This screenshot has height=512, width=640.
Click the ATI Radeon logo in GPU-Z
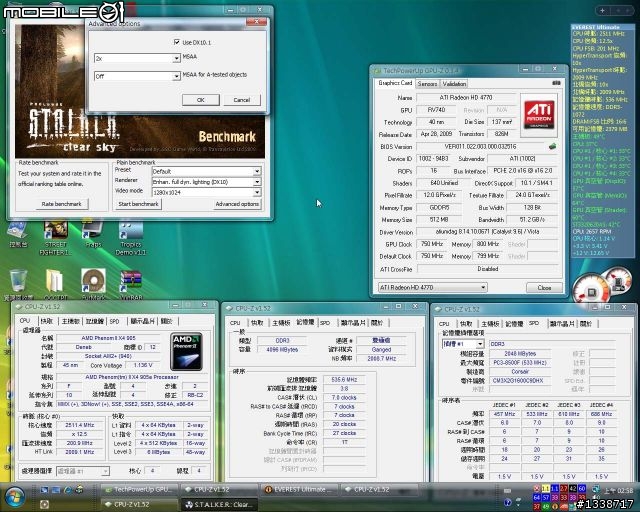[539, 114]
